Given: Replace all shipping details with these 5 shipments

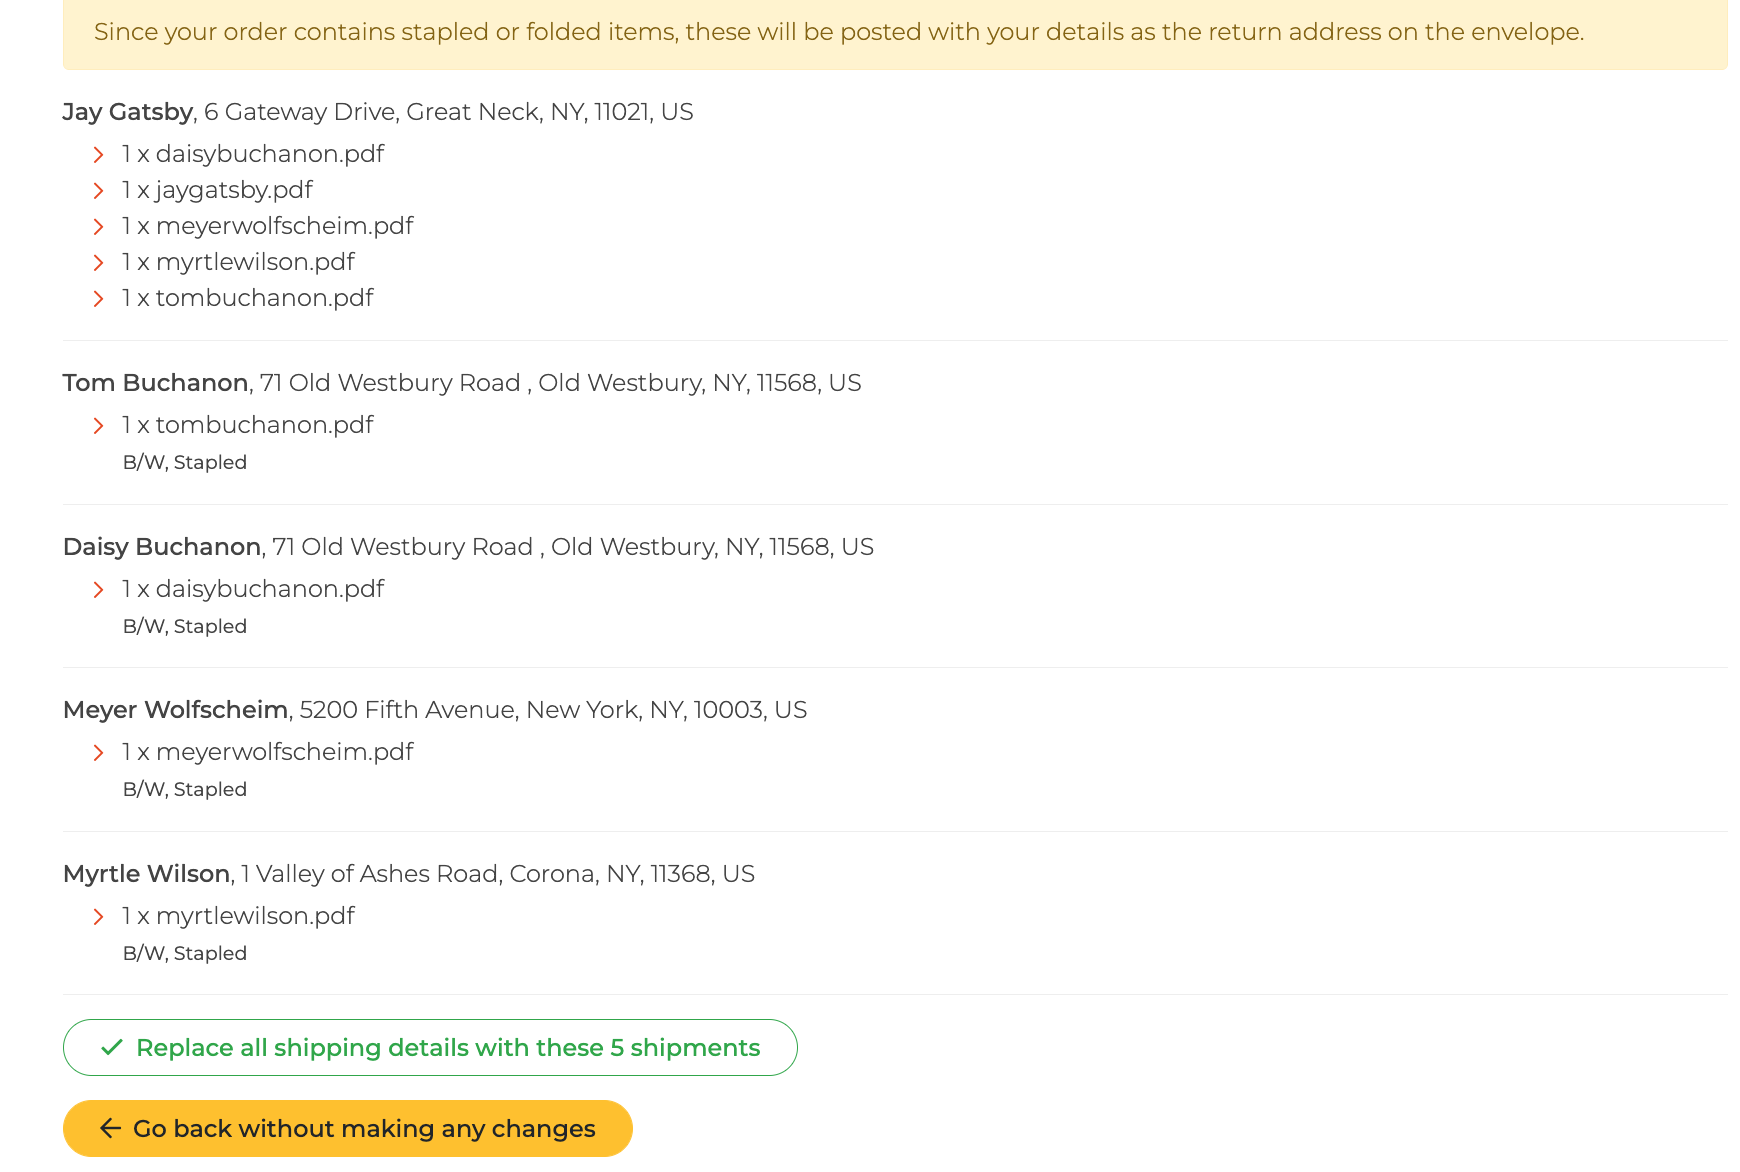Looking at the screenshot, I should point(430,1047).
